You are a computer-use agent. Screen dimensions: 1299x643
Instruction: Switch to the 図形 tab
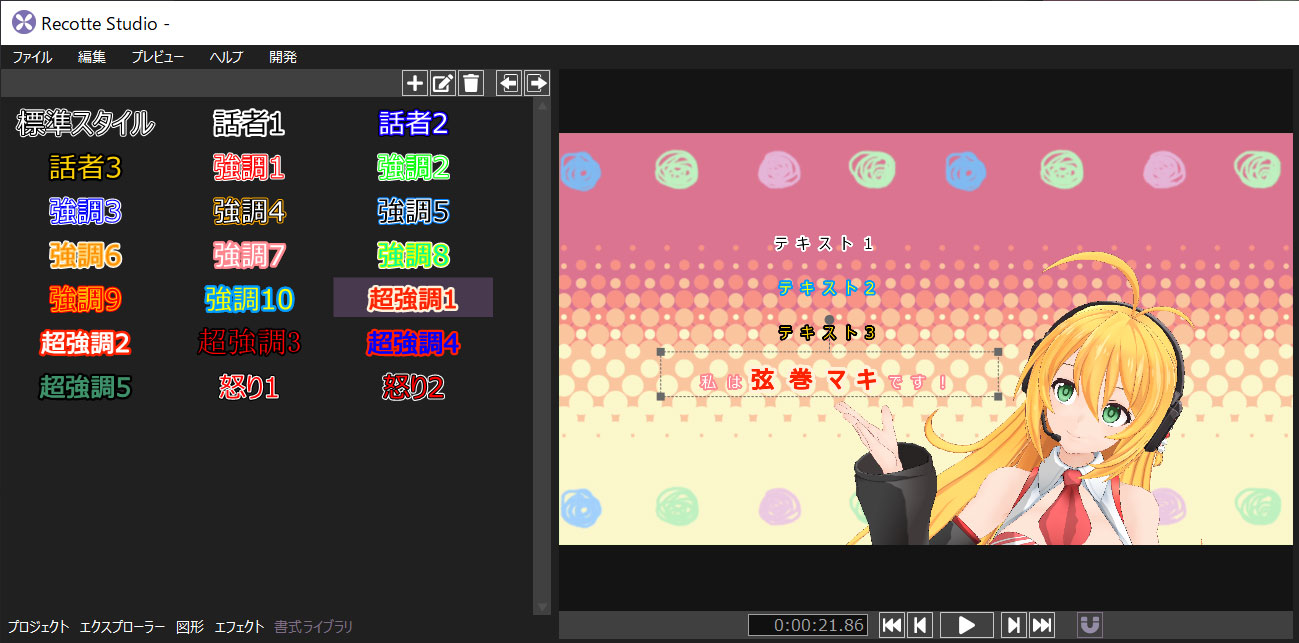[x=190, y=627]
